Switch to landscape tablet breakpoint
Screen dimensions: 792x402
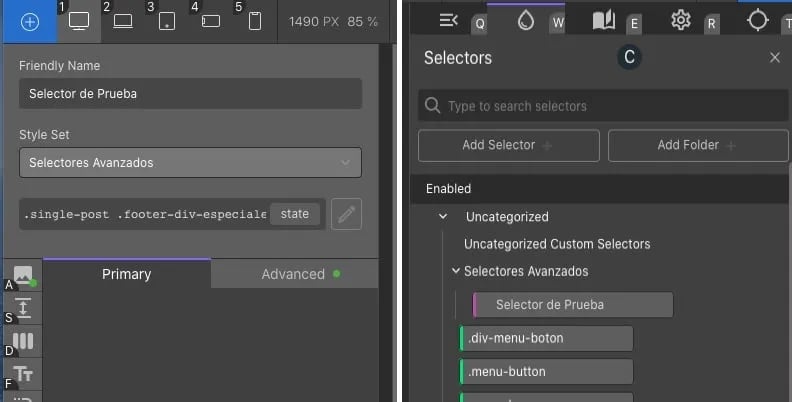[x=211, y=21]
